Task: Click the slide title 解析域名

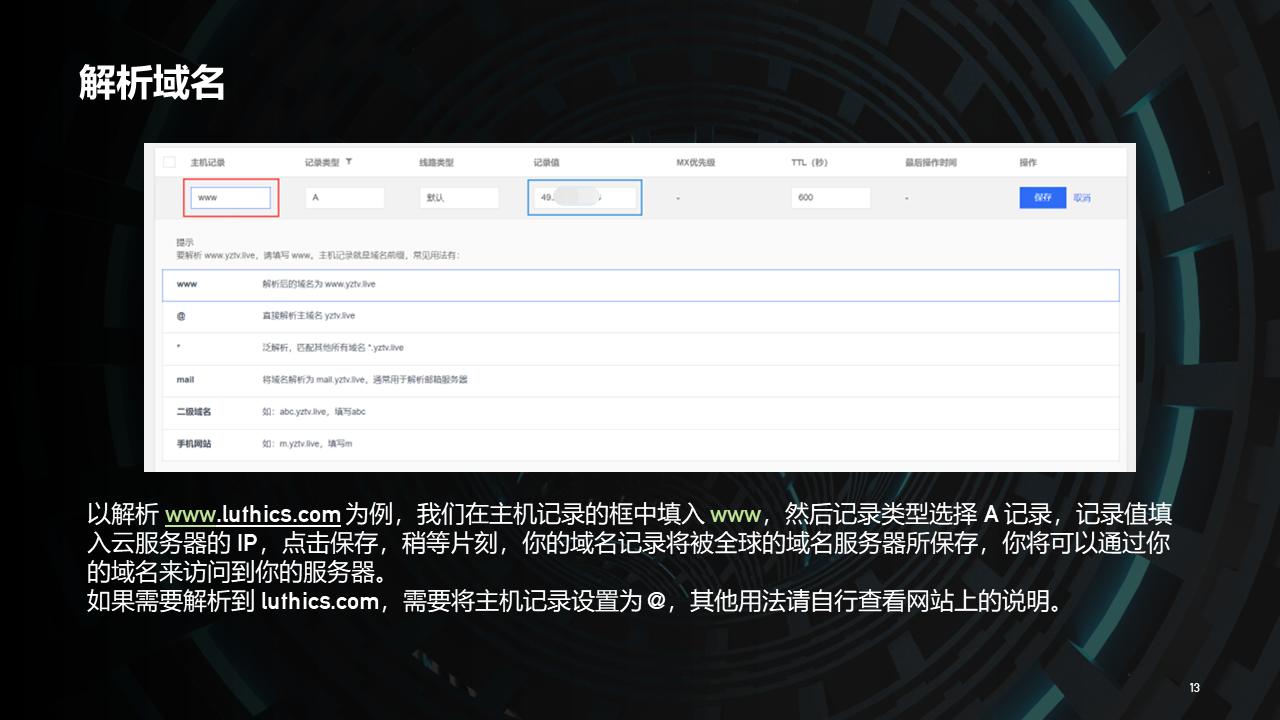Action: (x=152, y=84)
